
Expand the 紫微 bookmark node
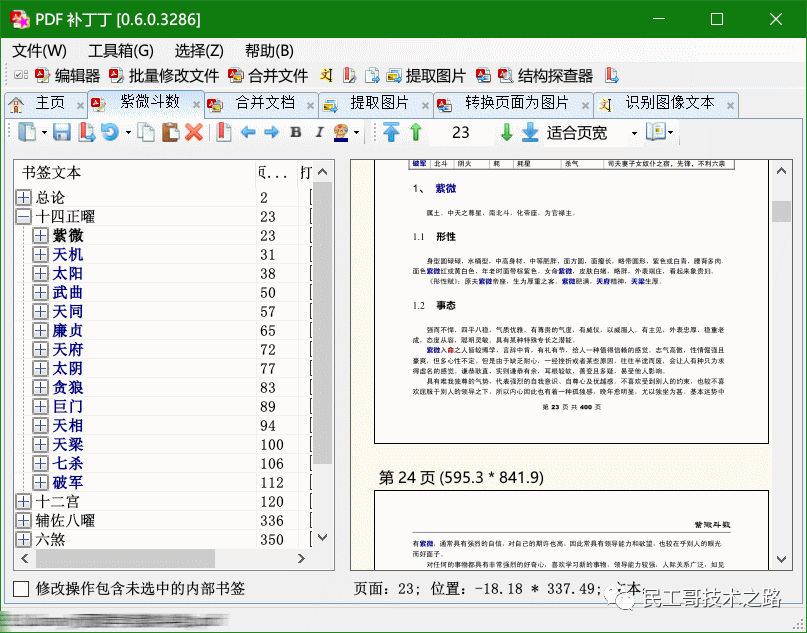pyautogui.click(x=40, y=236)
